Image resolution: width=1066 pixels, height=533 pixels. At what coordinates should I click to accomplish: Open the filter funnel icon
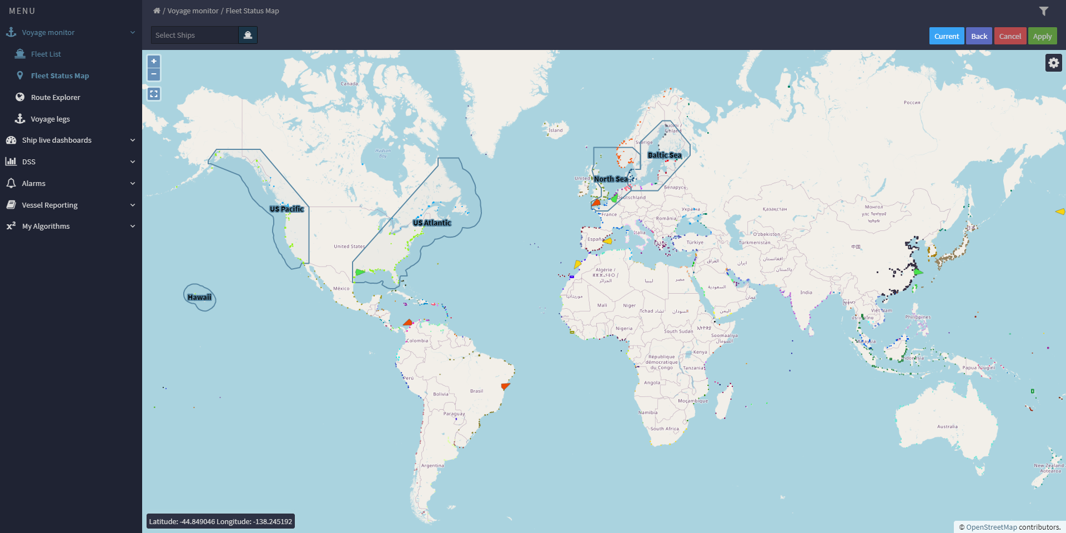[x=1043, y=11]
